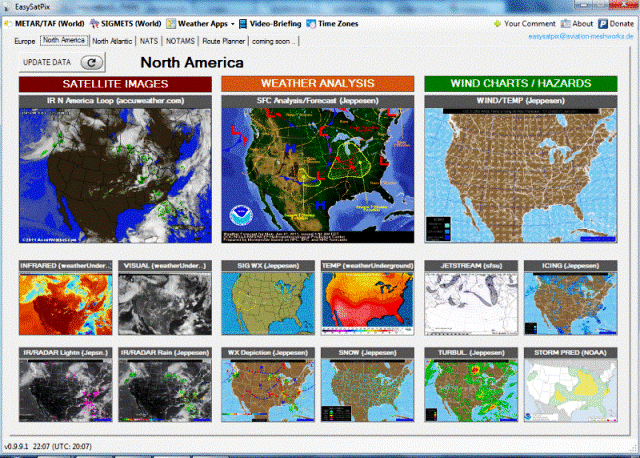Open the STORM PRED (NOAA) thumbnail

click(x=571, y=391)
